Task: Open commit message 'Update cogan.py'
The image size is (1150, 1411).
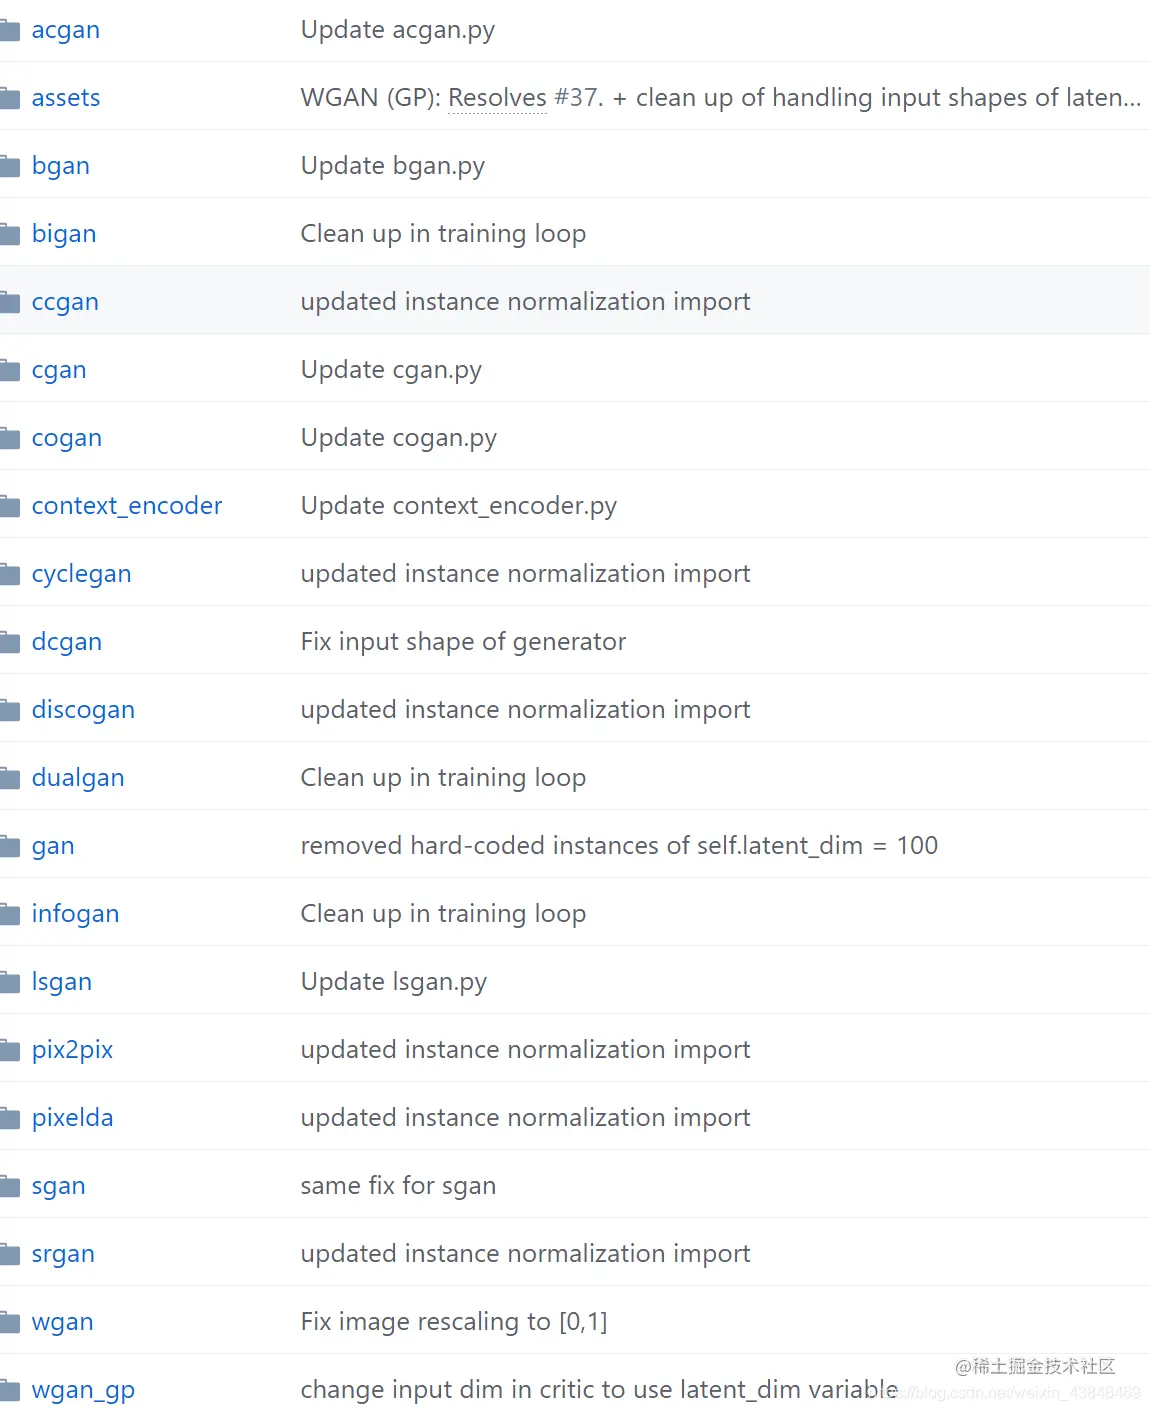Action: pyautogui.click(x=399, y=439)
